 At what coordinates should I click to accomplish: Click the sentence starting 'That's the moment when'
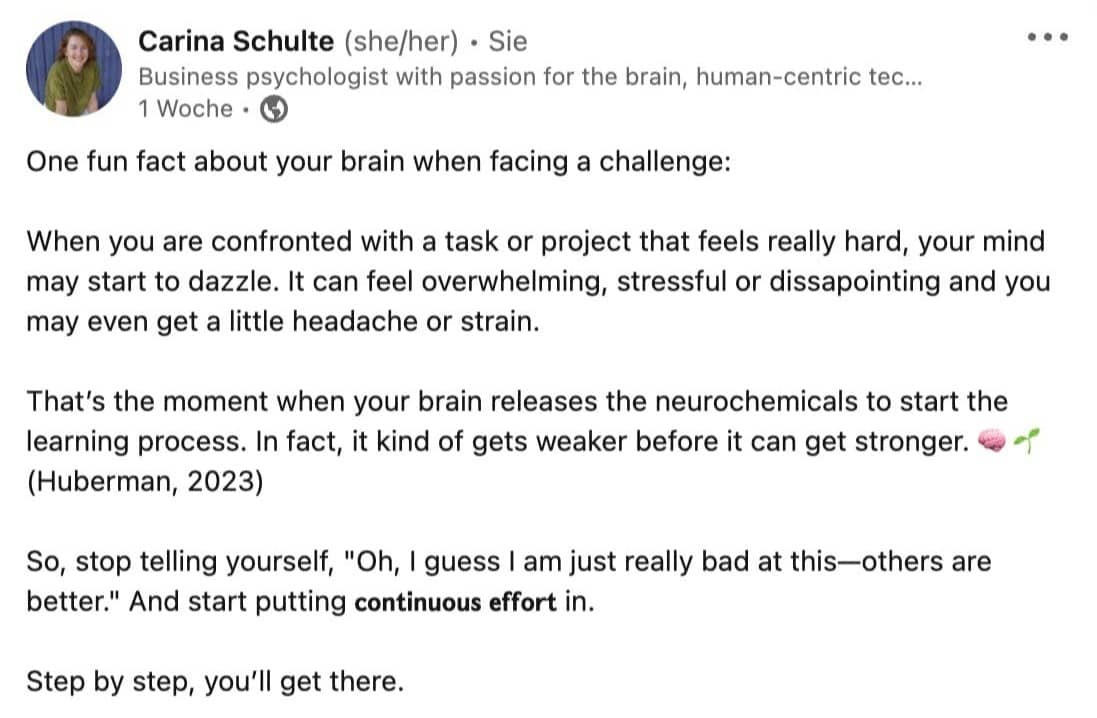pyautogui.click(x=518, y=421)
